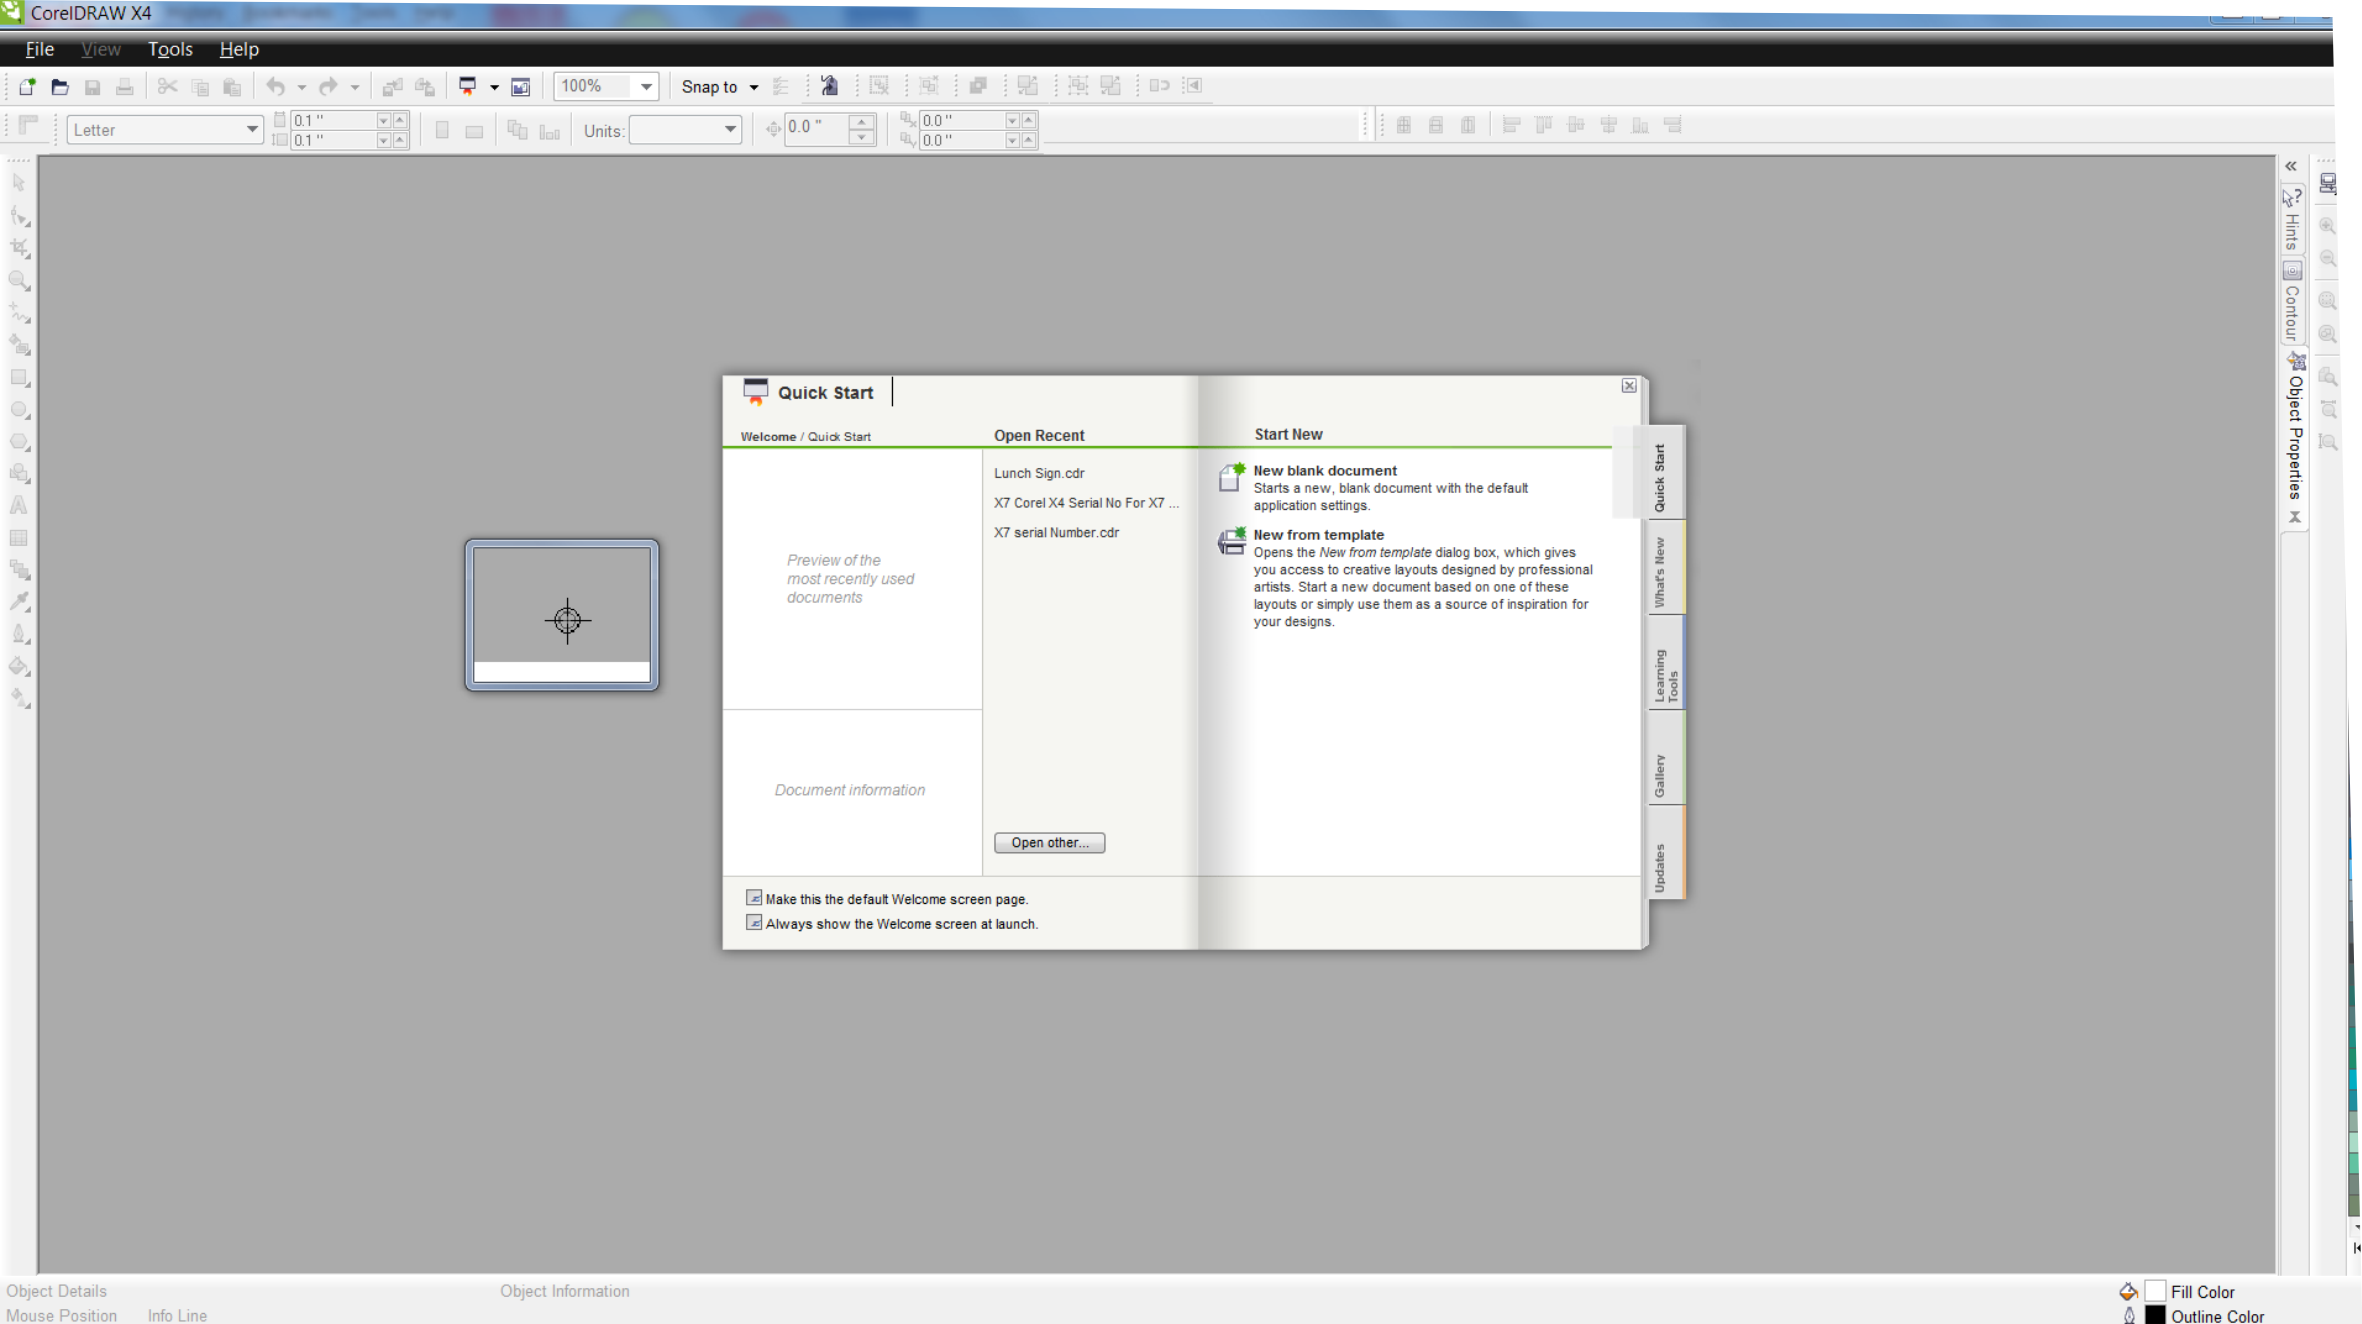
Task: Open the Help menu
Action: [239, 49]
